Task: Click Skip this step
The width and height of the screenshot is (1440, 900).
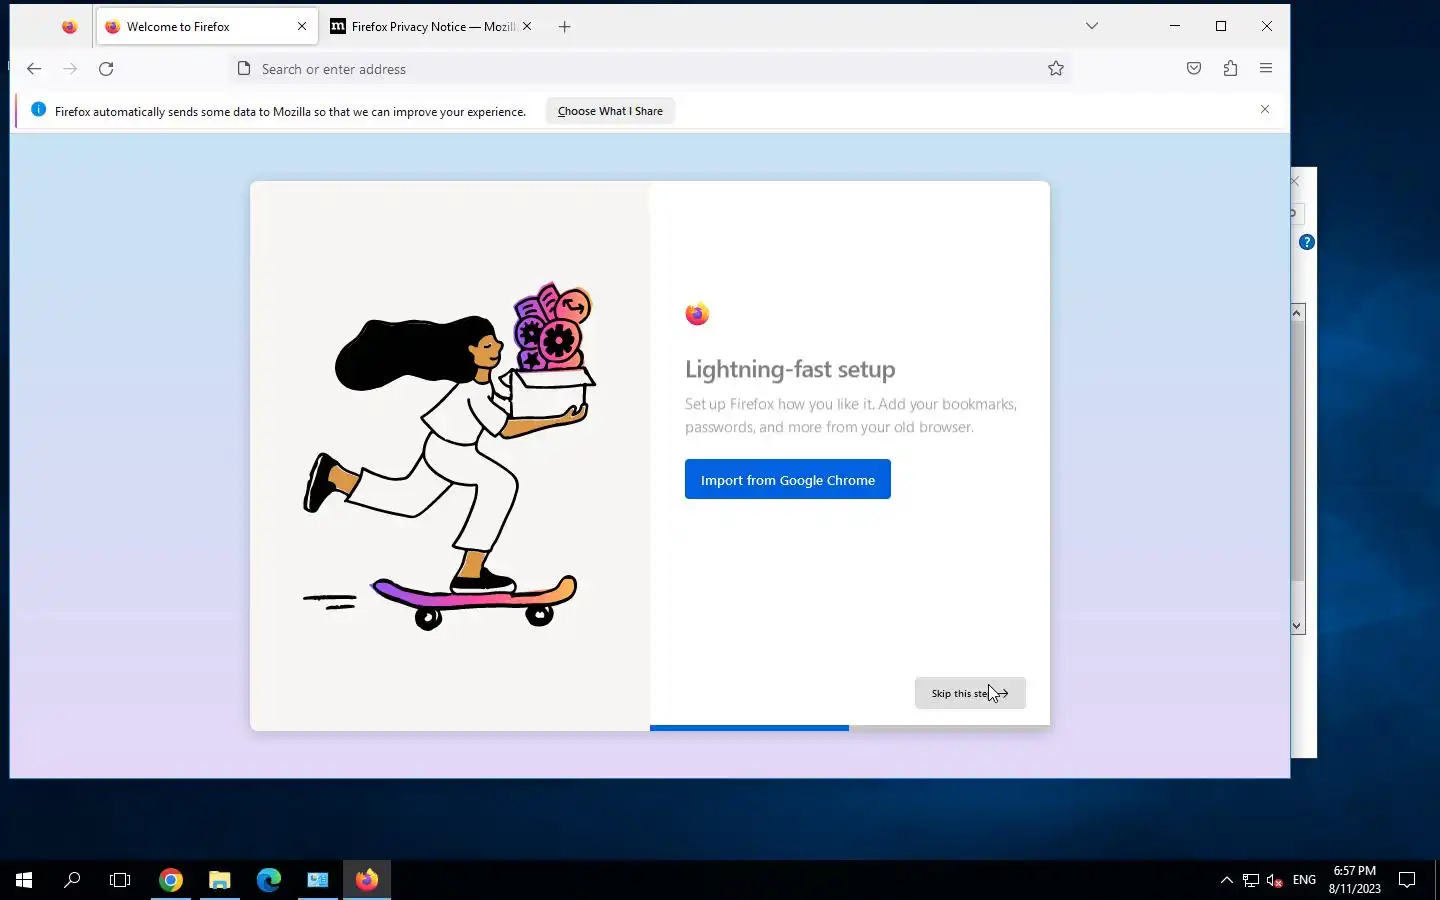Action: coord(970,693)
